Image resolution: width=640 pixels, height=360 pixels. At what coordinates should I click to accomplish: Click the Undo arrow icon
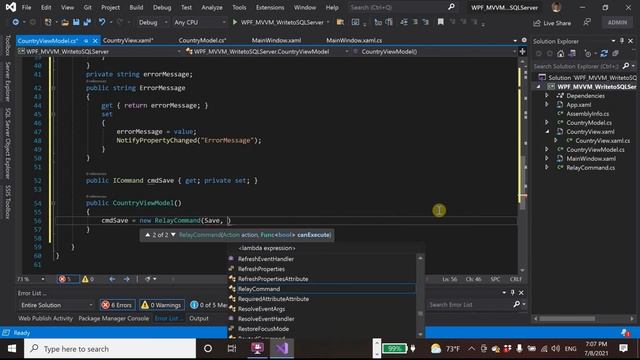click(x=102, y=22)
